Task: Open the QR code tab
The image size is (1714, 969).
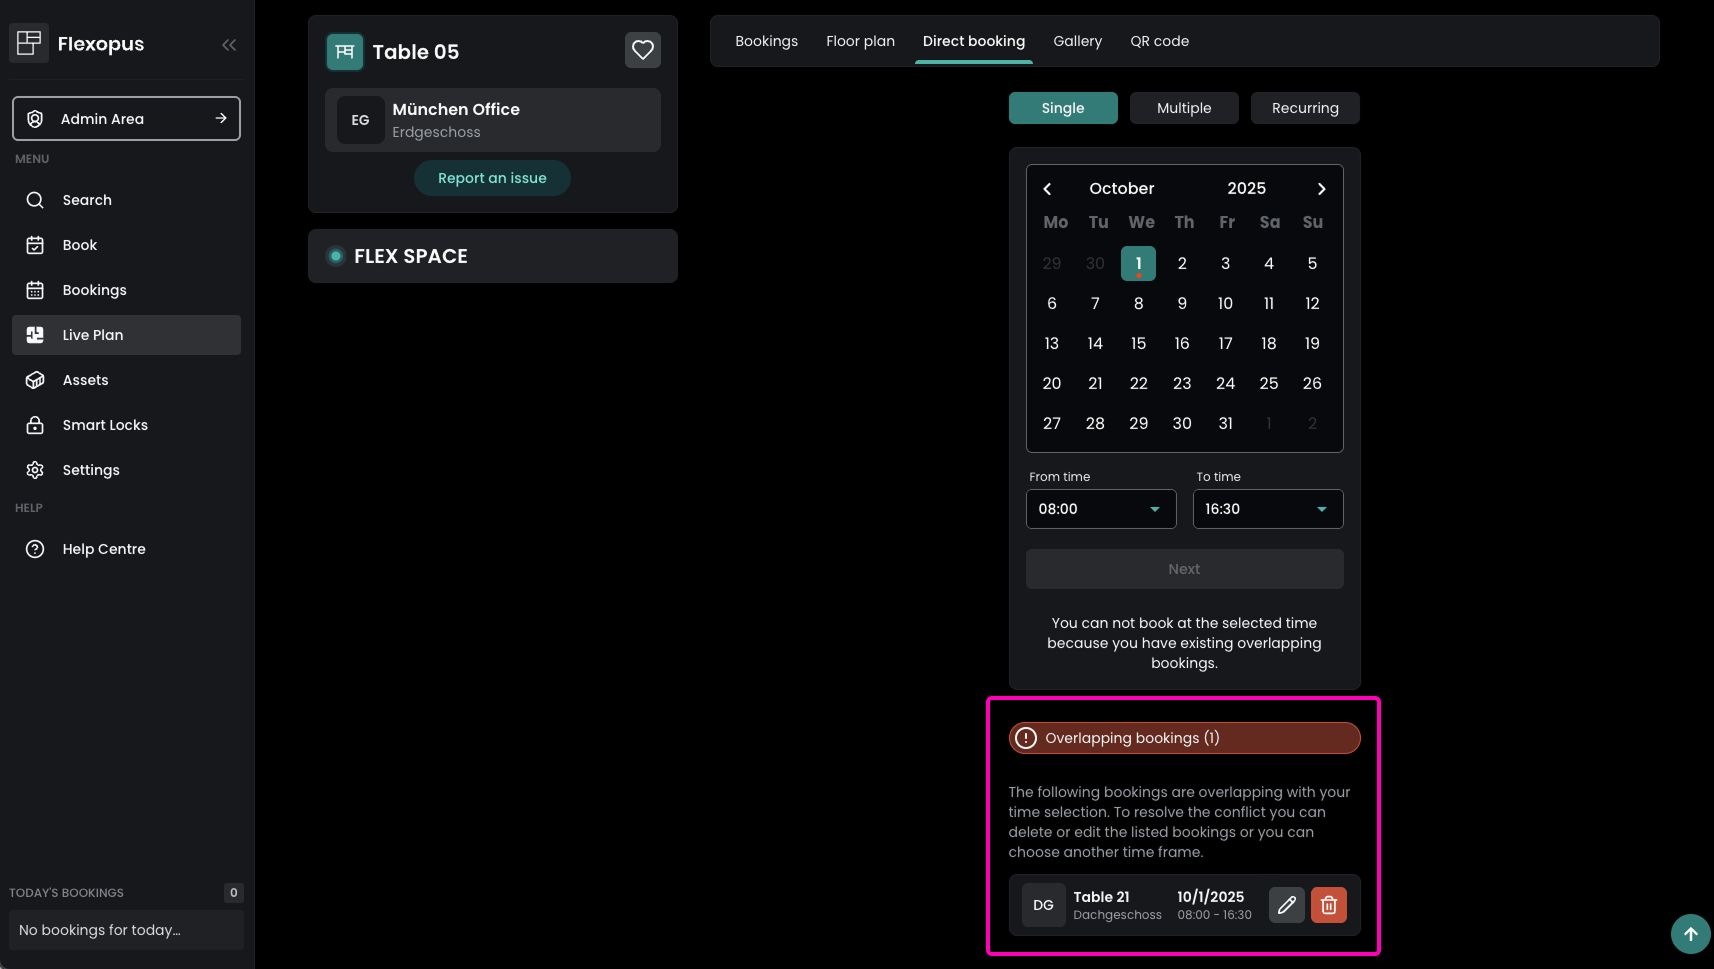Action: click(x=1159, y=41)
